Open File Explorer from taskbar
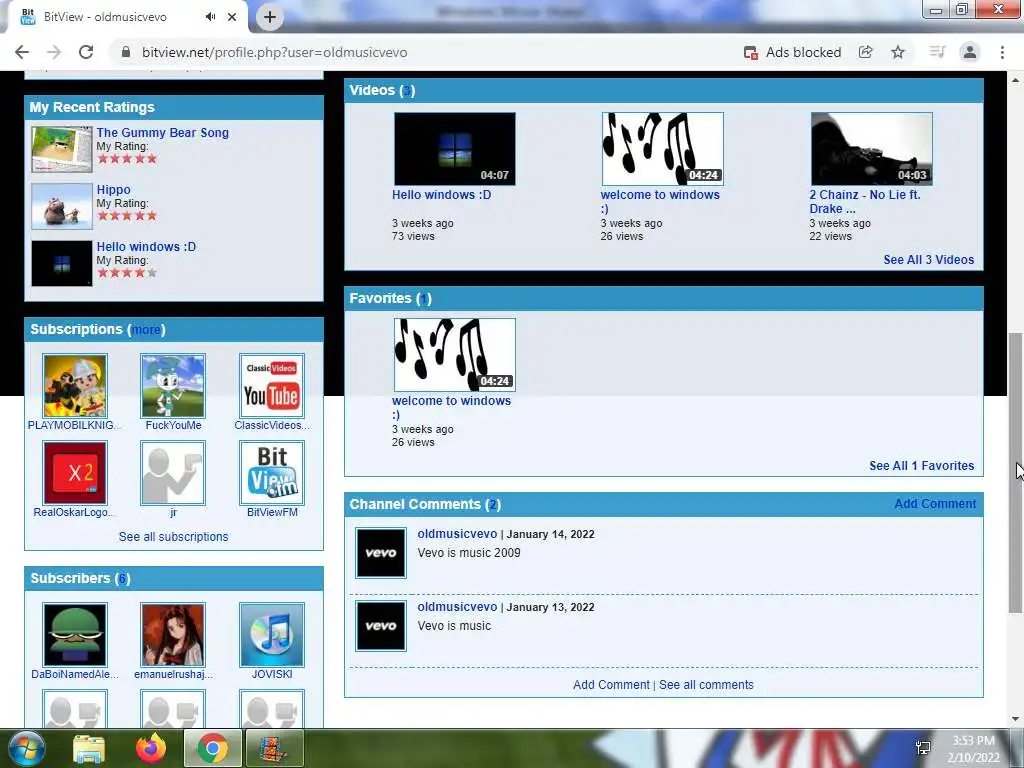This screenshot has height=768, width=1024. click(89, 748)
